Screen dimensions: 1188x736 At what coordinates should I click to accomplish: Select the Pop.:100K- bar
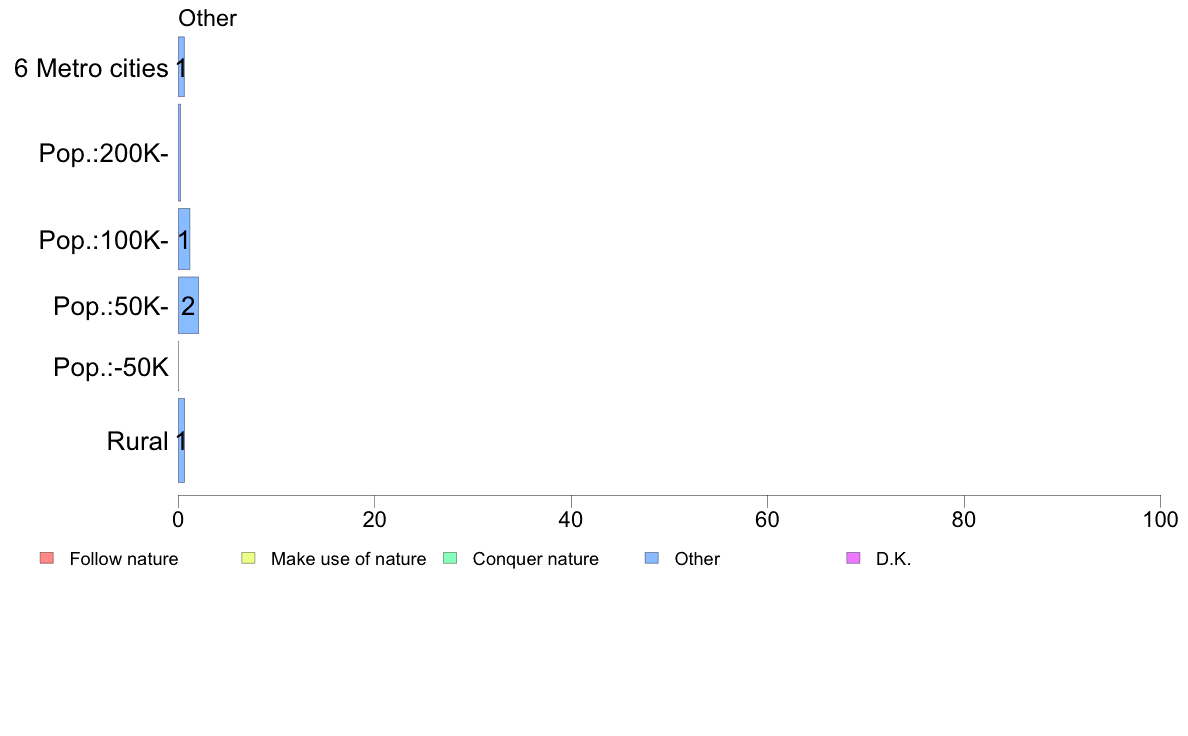tap(184, 239)
